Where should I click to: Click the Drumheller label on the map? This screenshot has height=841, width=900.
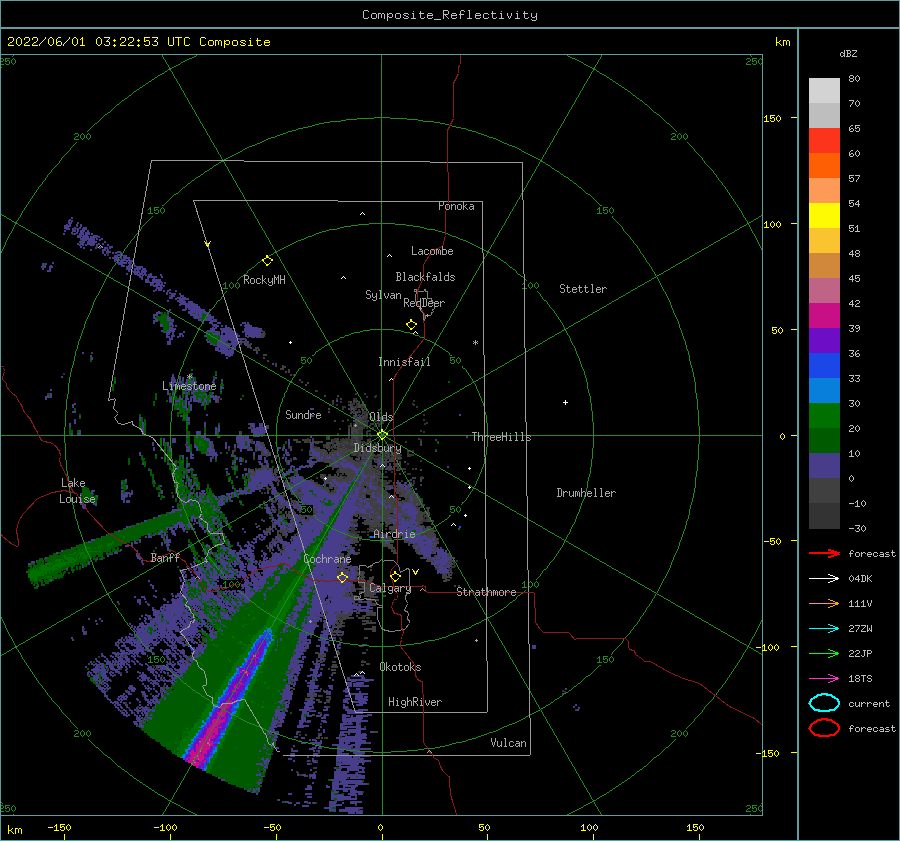click(x=586, y=493)
